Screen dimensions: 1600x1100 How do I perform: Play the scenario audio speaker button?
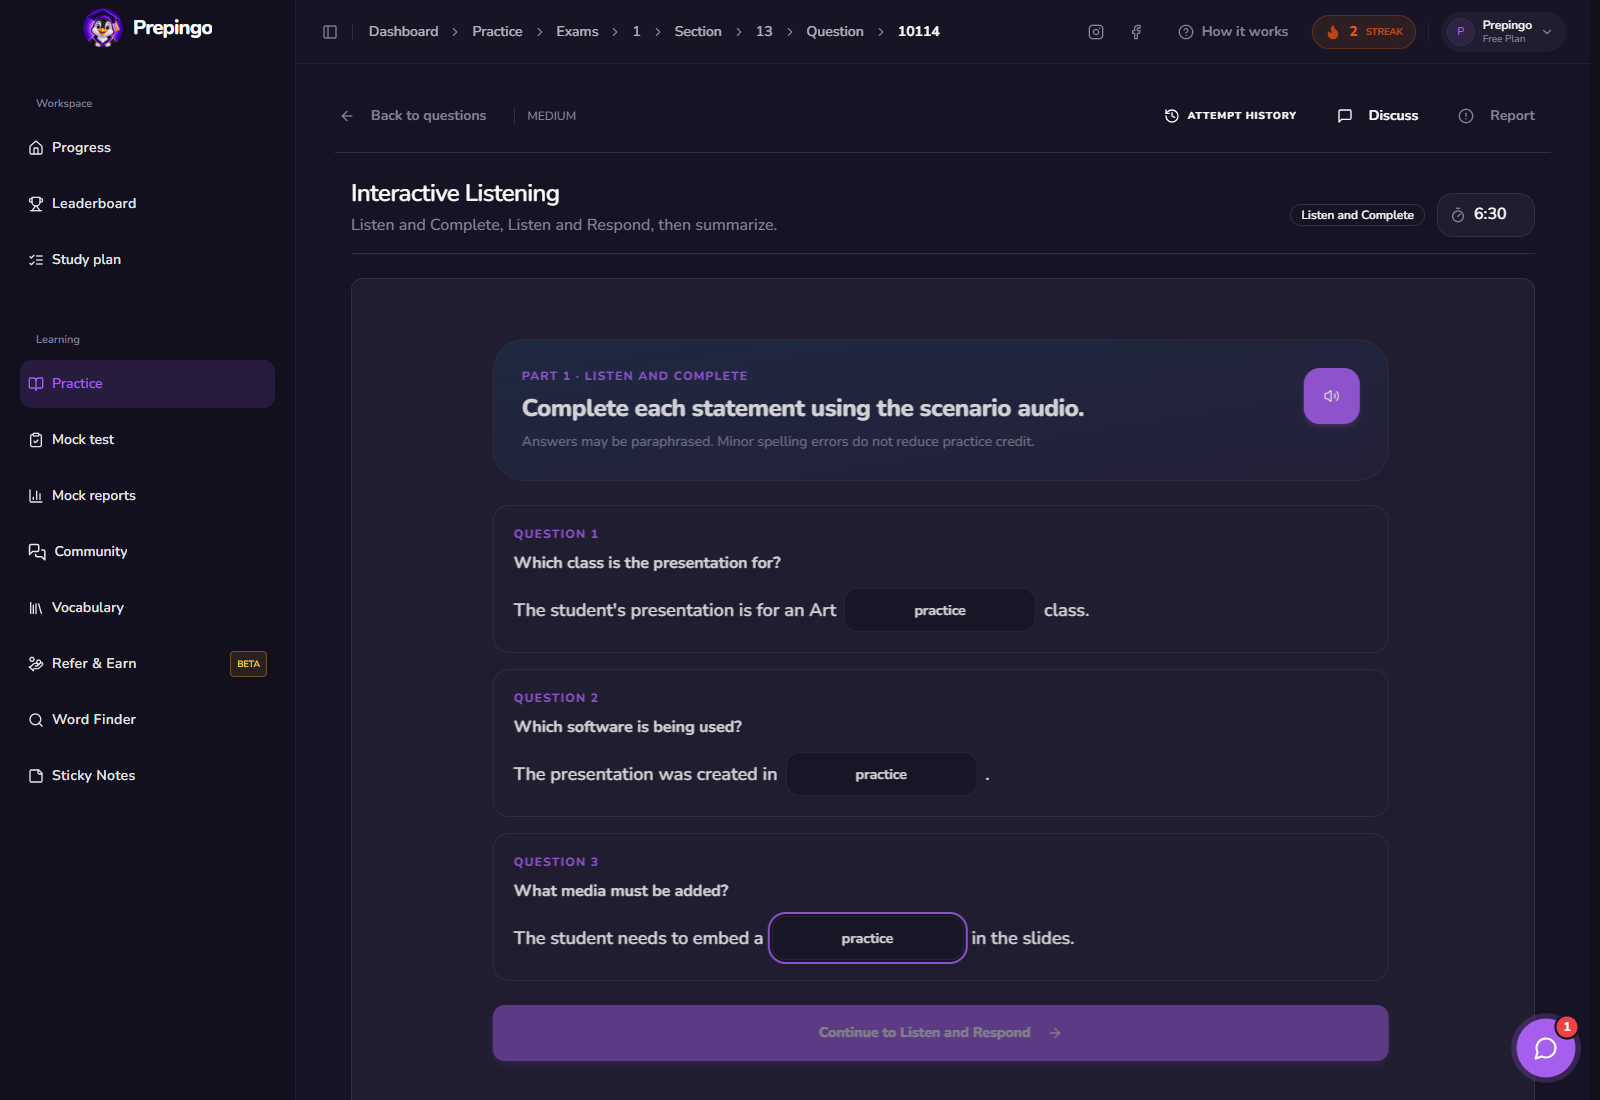click(x=1331, y=396)
